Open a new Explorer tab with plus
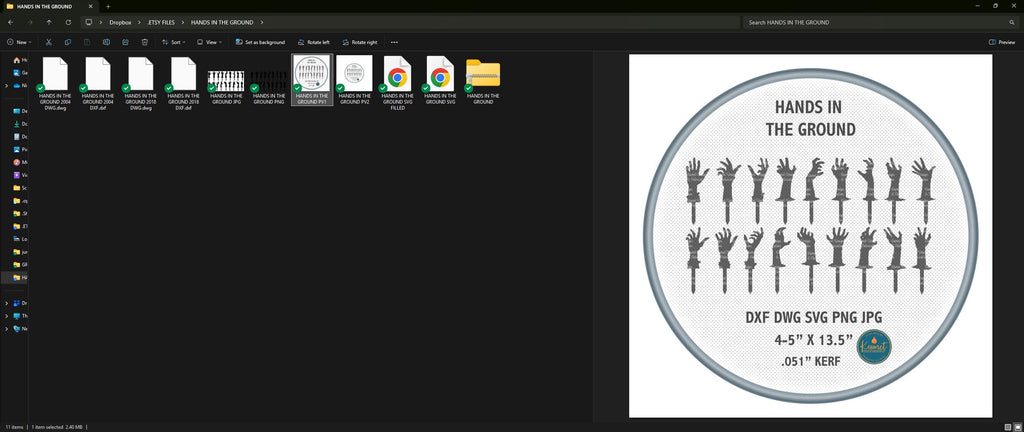1024x432 pixels. (x=108, y=6)
